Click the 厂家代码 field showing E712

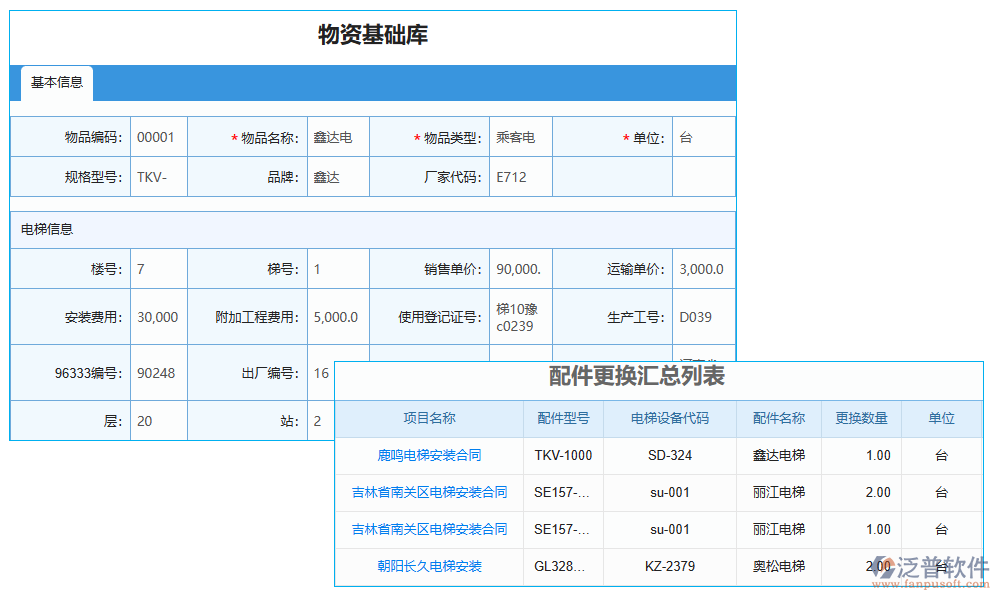pyautogui.click(x=520, y=177)
